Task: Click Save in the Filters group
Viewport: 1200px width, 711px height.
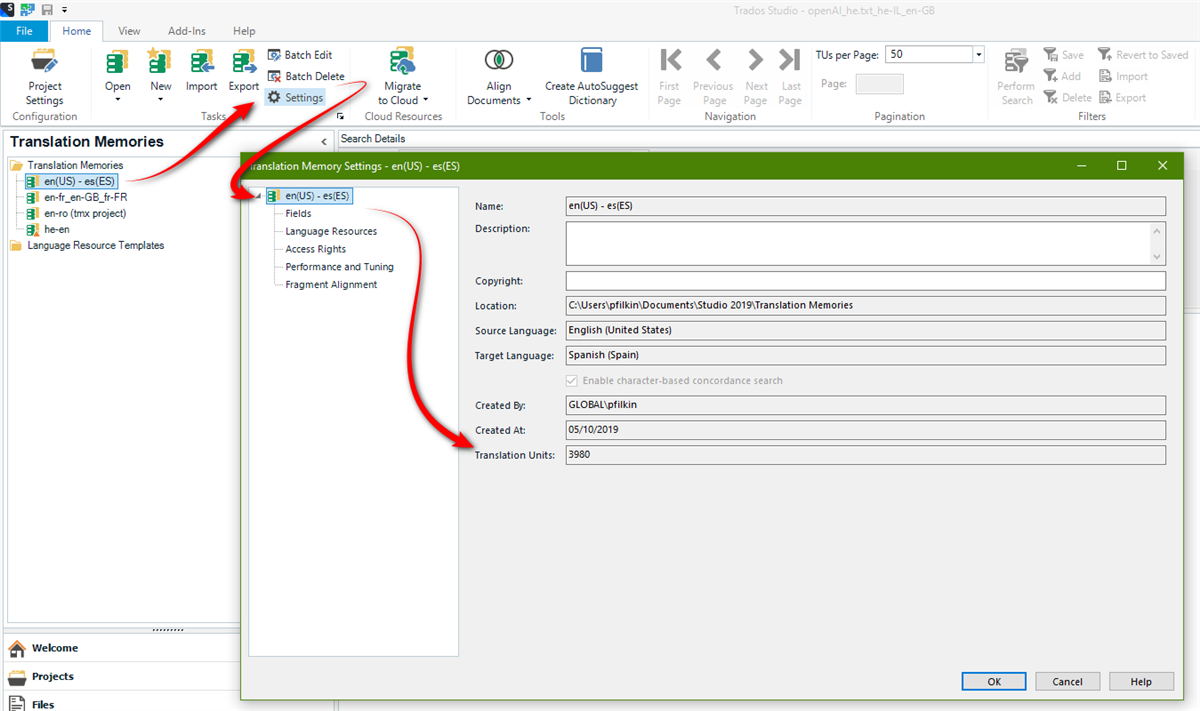Action: coord(1063,55)
